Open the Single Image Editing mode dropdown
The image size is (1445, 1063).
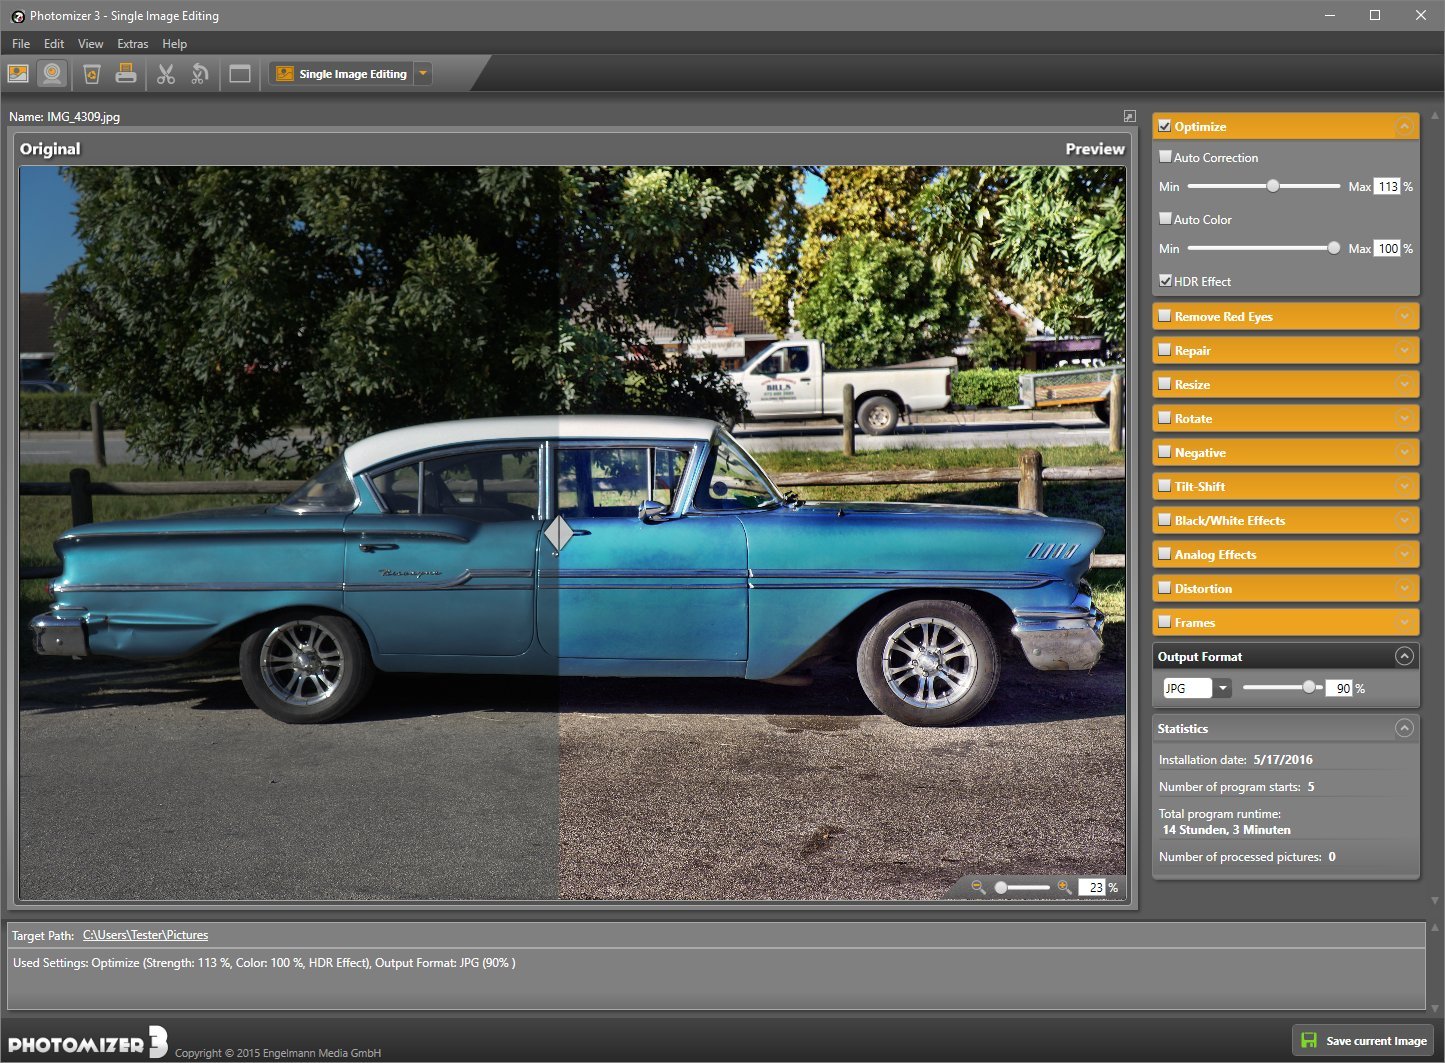click(423, 74)
